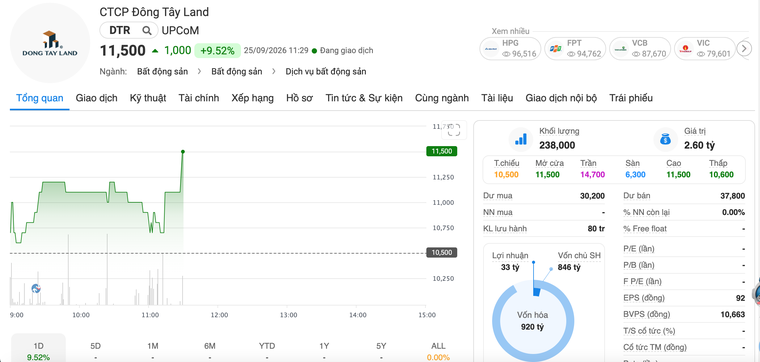Click the Khối lượng value 238,000
The width and height of the screenshot is (760, 362).
(557, 145)
